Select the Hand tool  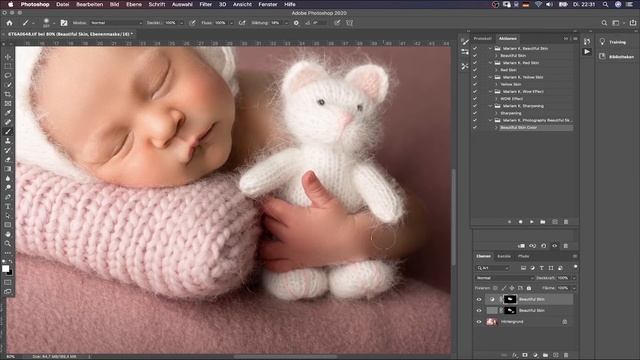[8, 234]
